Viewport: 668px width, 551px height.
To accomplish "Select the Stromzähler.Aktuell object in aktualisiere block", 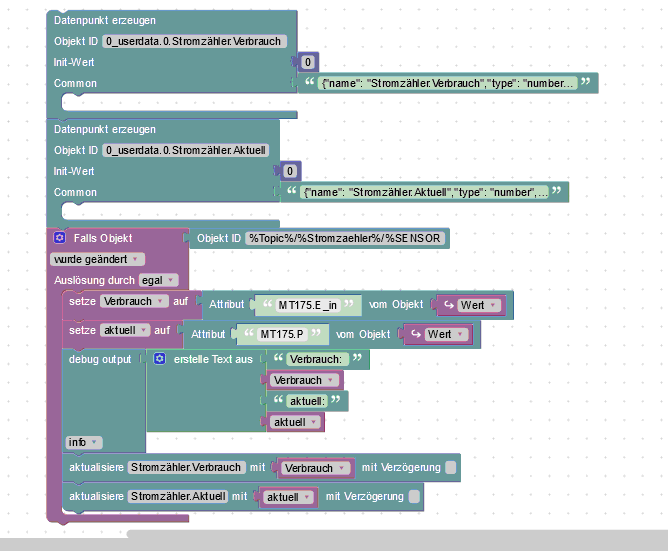I will click(x=178, y=496).
